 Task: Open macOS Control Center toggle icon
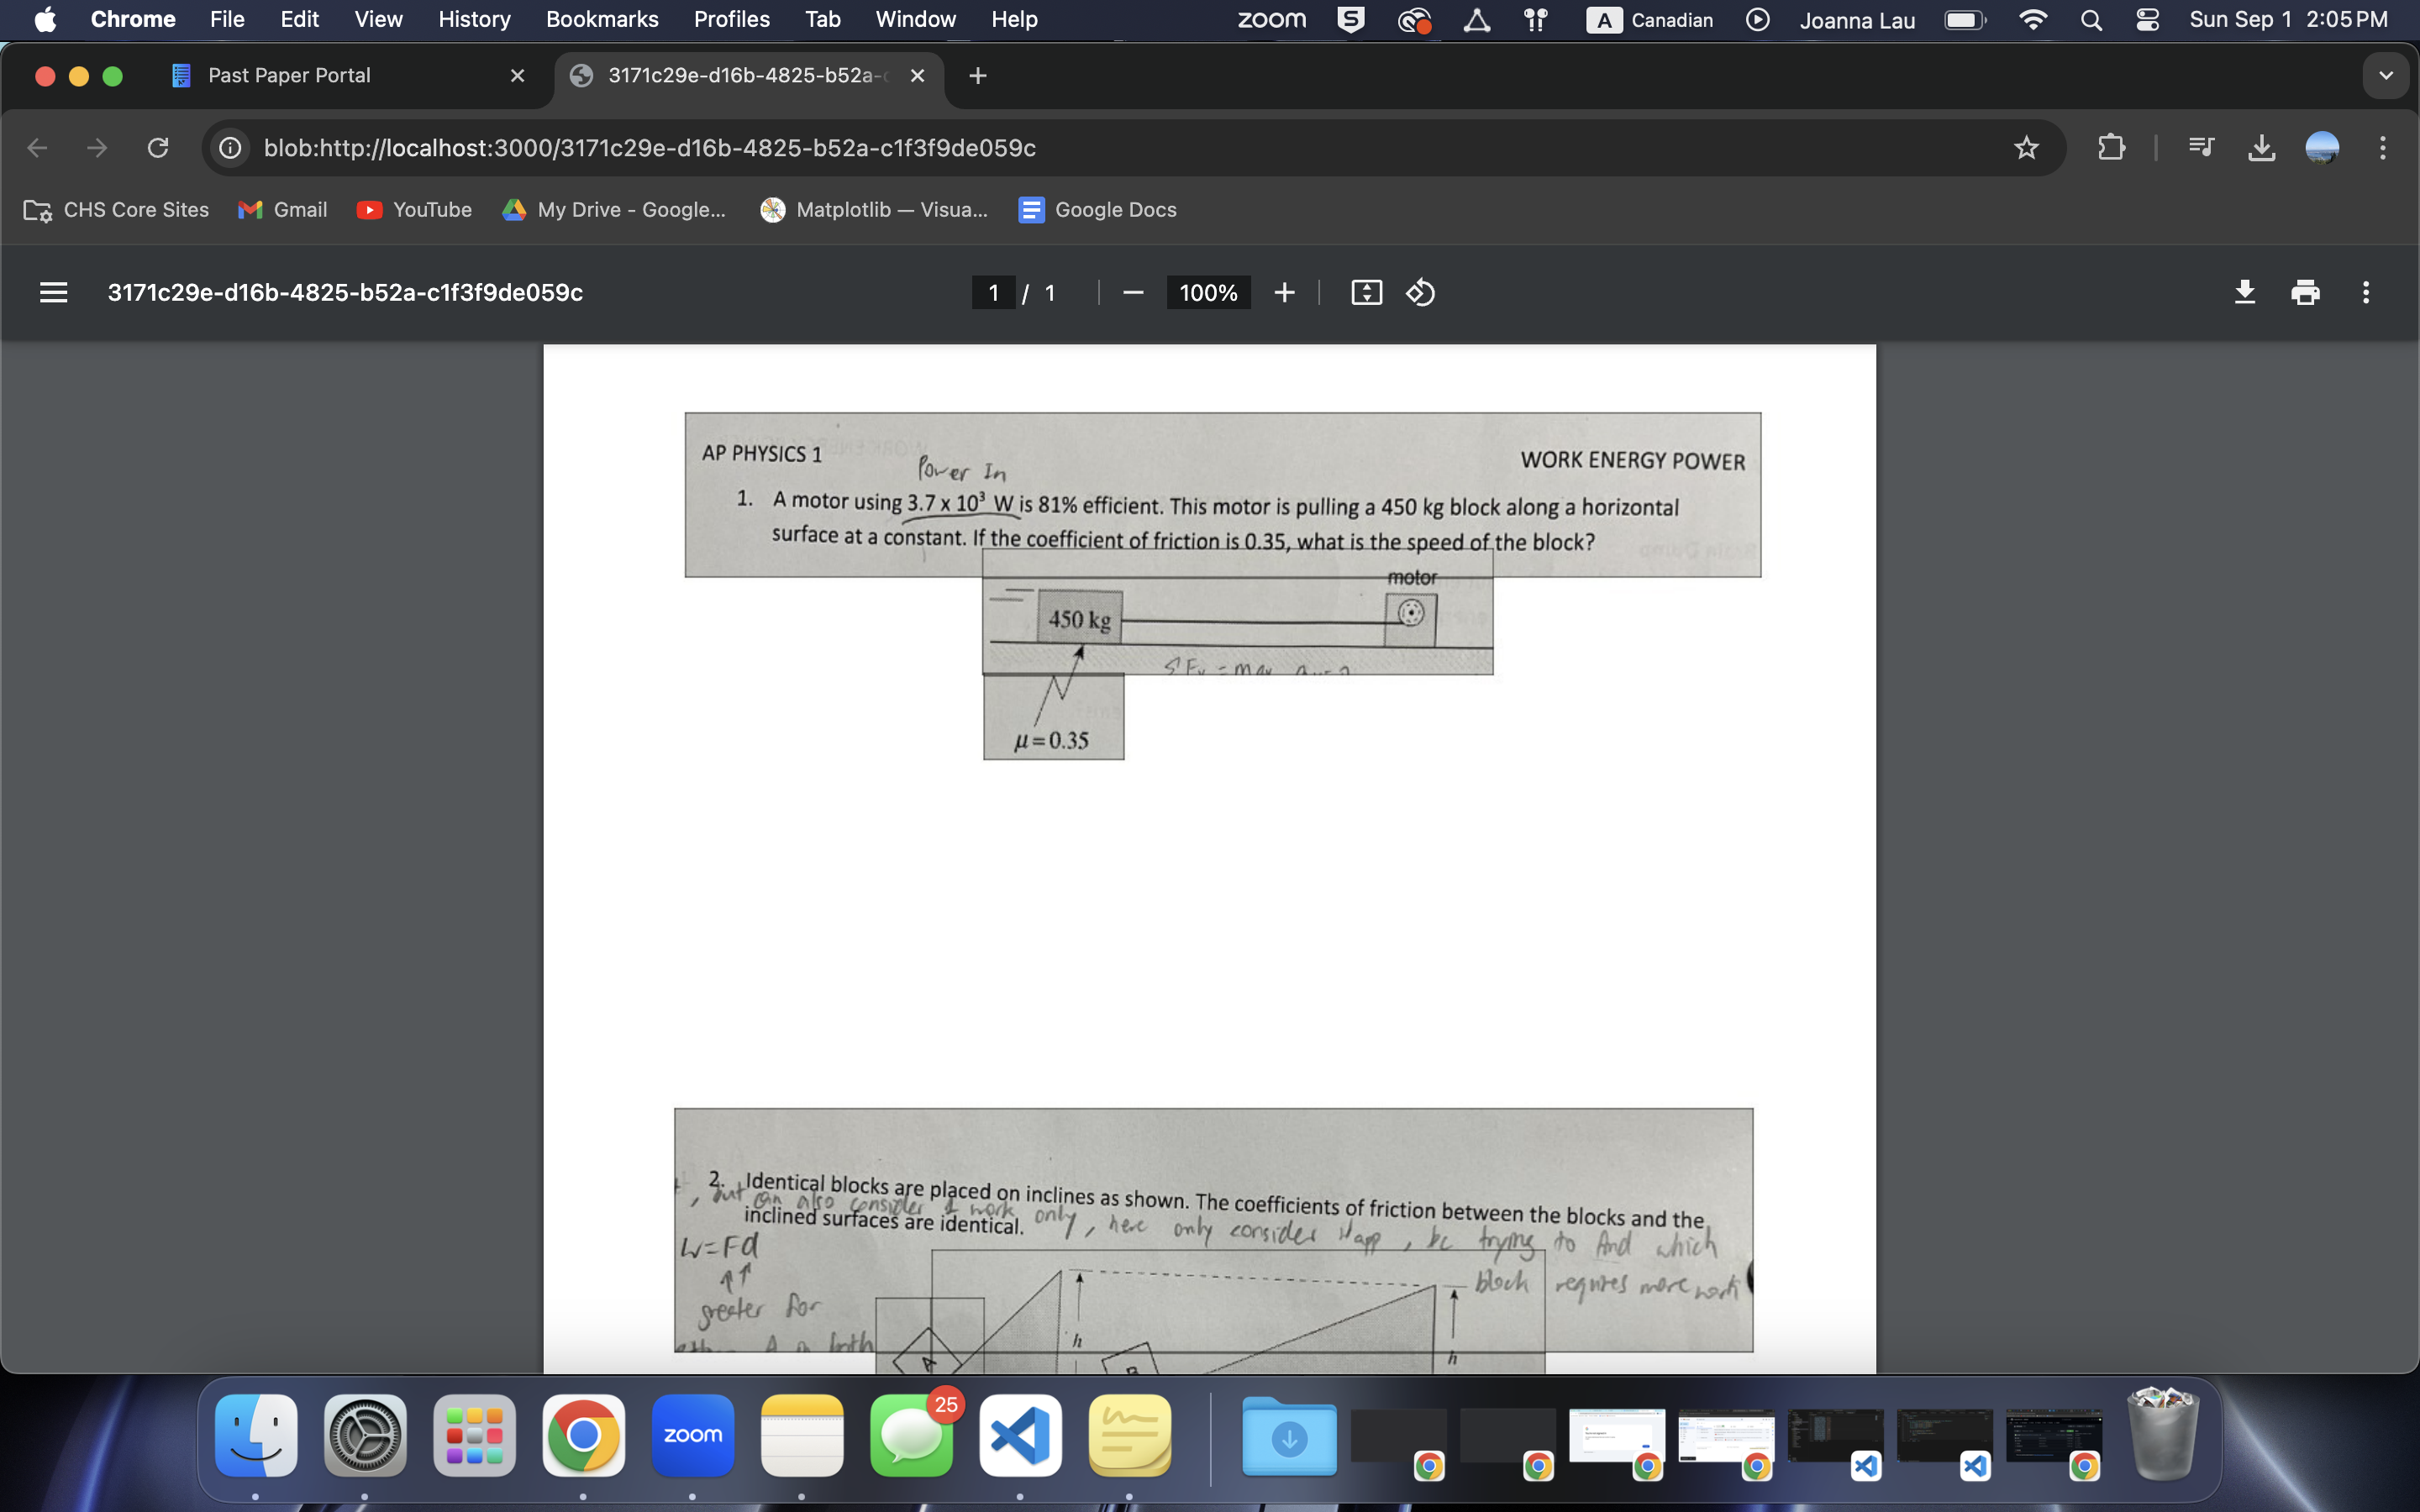2146,19
